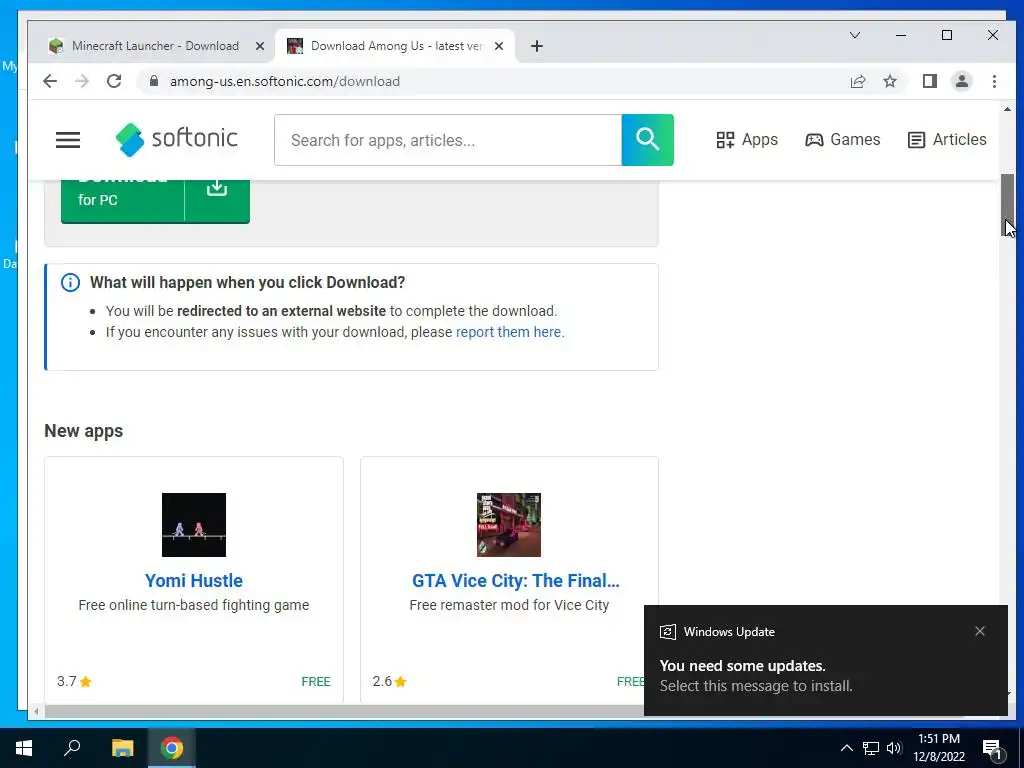Click the info circle icon
Viewport: 1024px width, 768px height.
coord(71,282)
